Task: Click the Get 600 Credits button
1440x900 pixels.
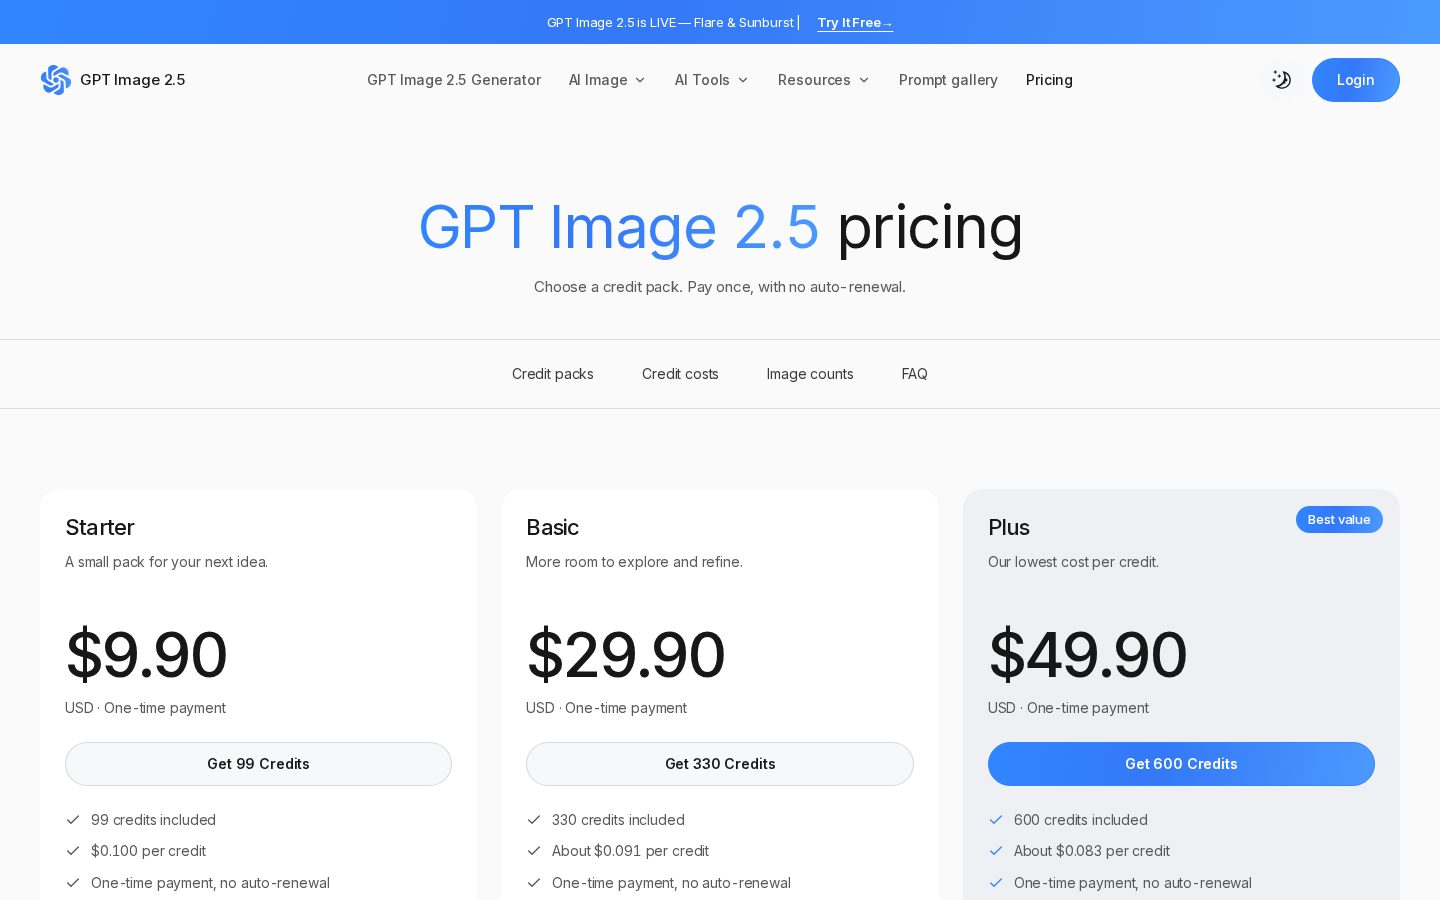Action: tap(1181, 764)
